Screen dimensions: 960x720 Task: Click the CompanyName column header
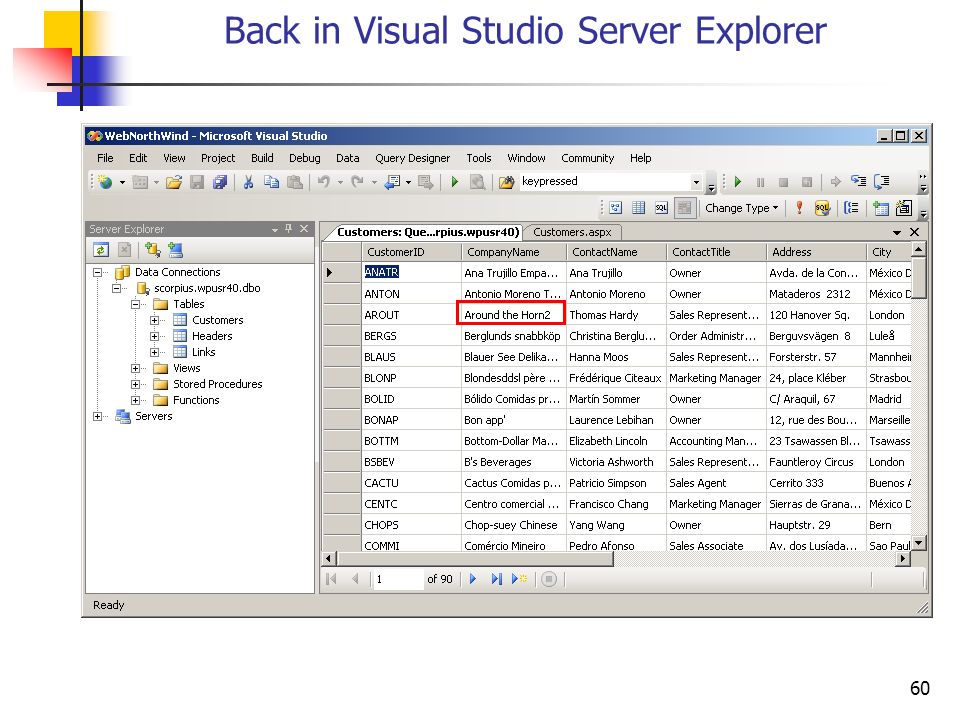coord(514,252)
